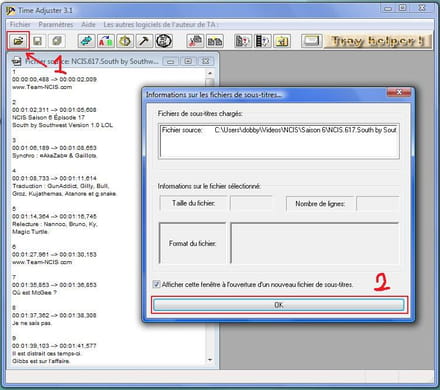Click the film strip with question mark icon
440x390 pixels.
click(x=262, y=41)
